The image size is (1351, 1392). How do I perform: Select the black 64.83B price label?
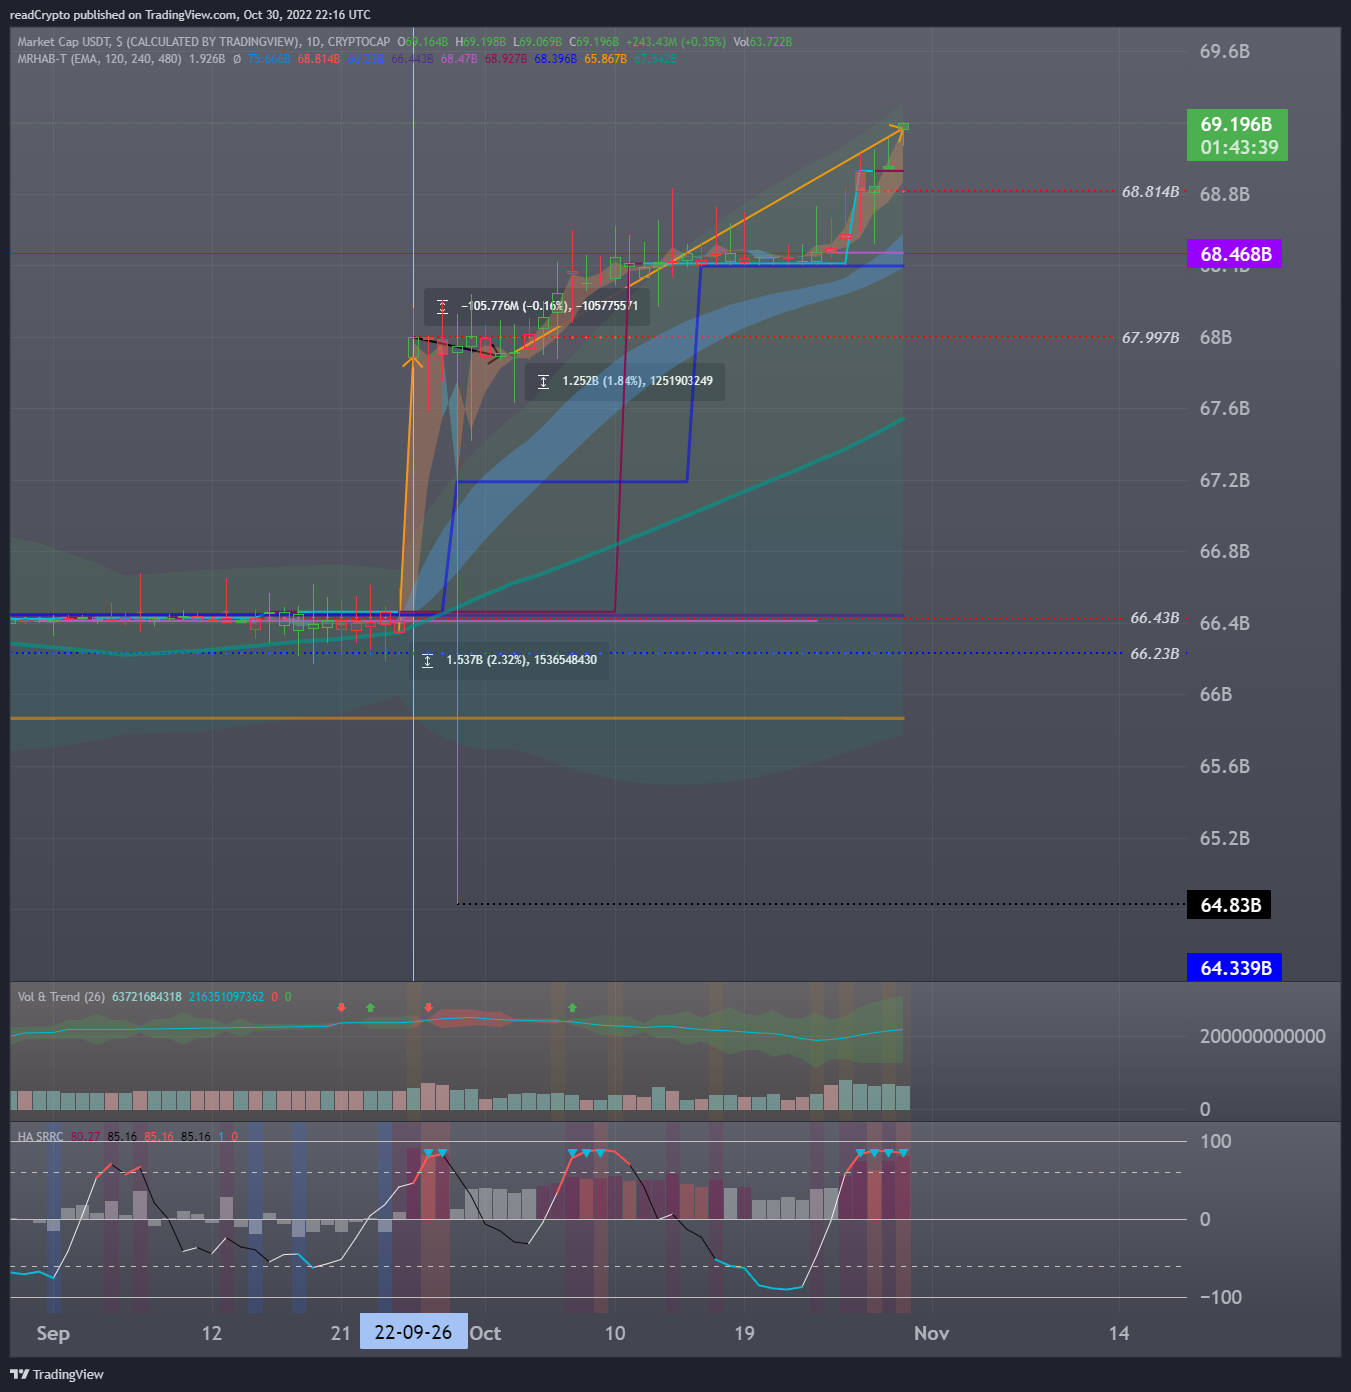coord(1229,905)
